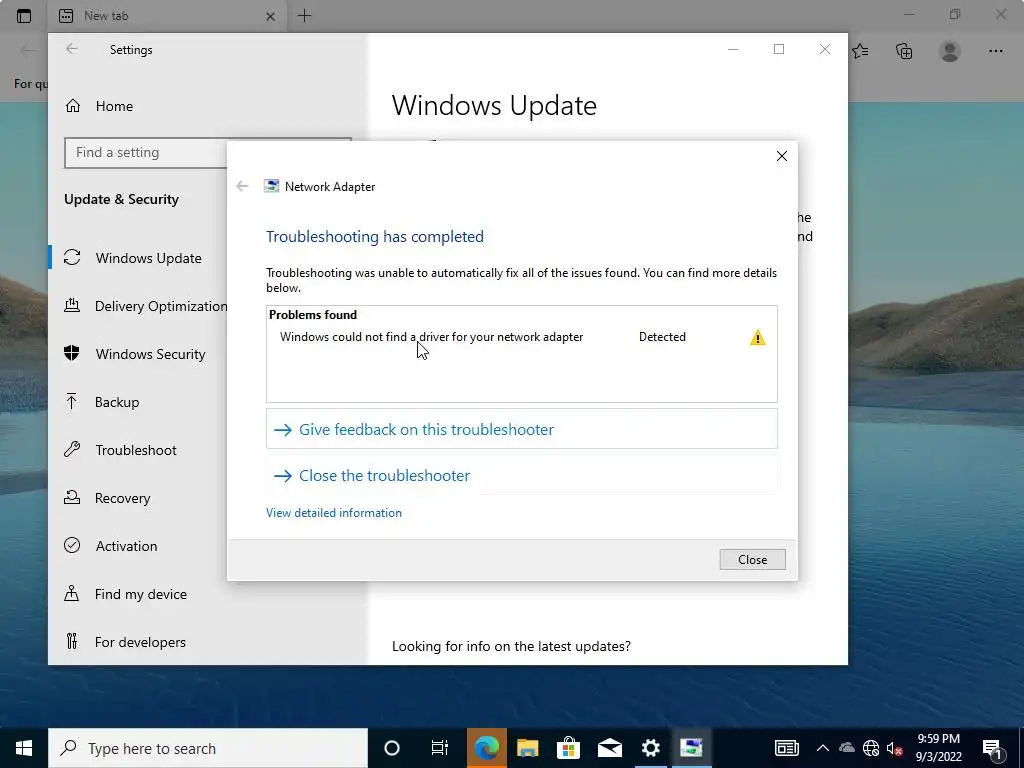Open Mail app from the taskbar
The image size is (1024, 768).
pyautogui.click(x=610, y=748)
